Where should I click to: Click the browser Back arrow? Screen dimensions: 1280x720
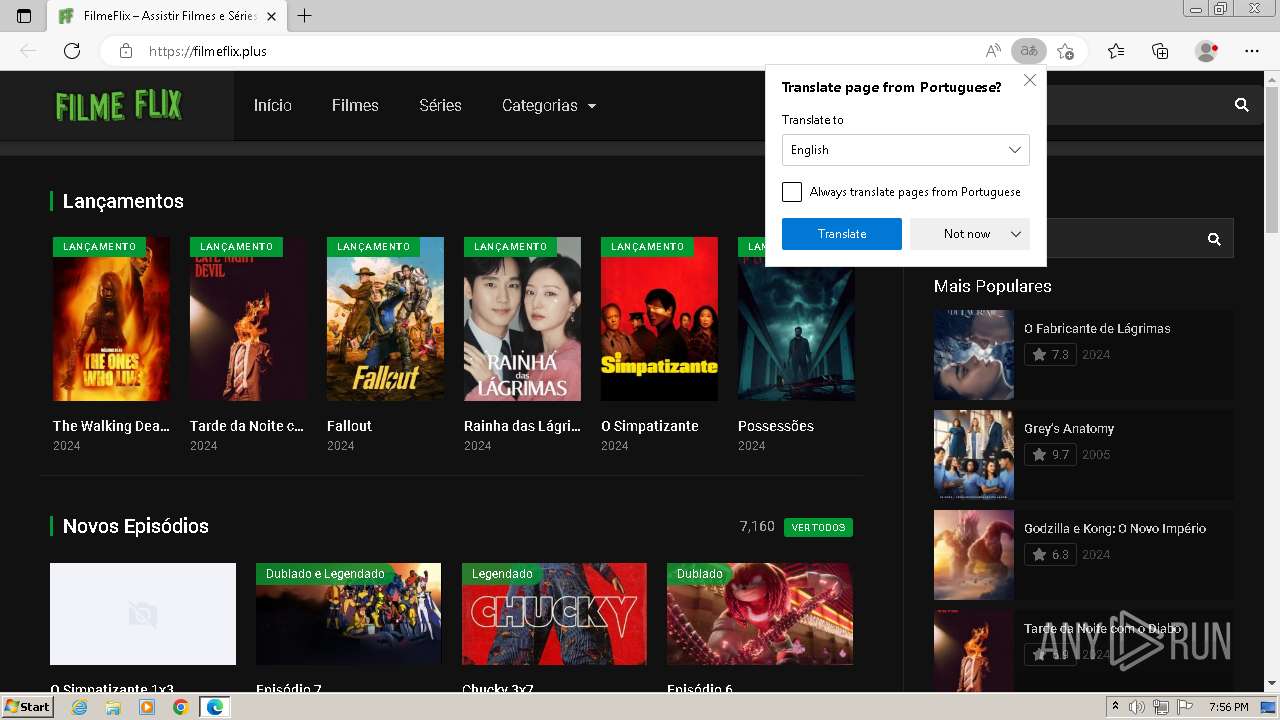click(x=28, y=51)
